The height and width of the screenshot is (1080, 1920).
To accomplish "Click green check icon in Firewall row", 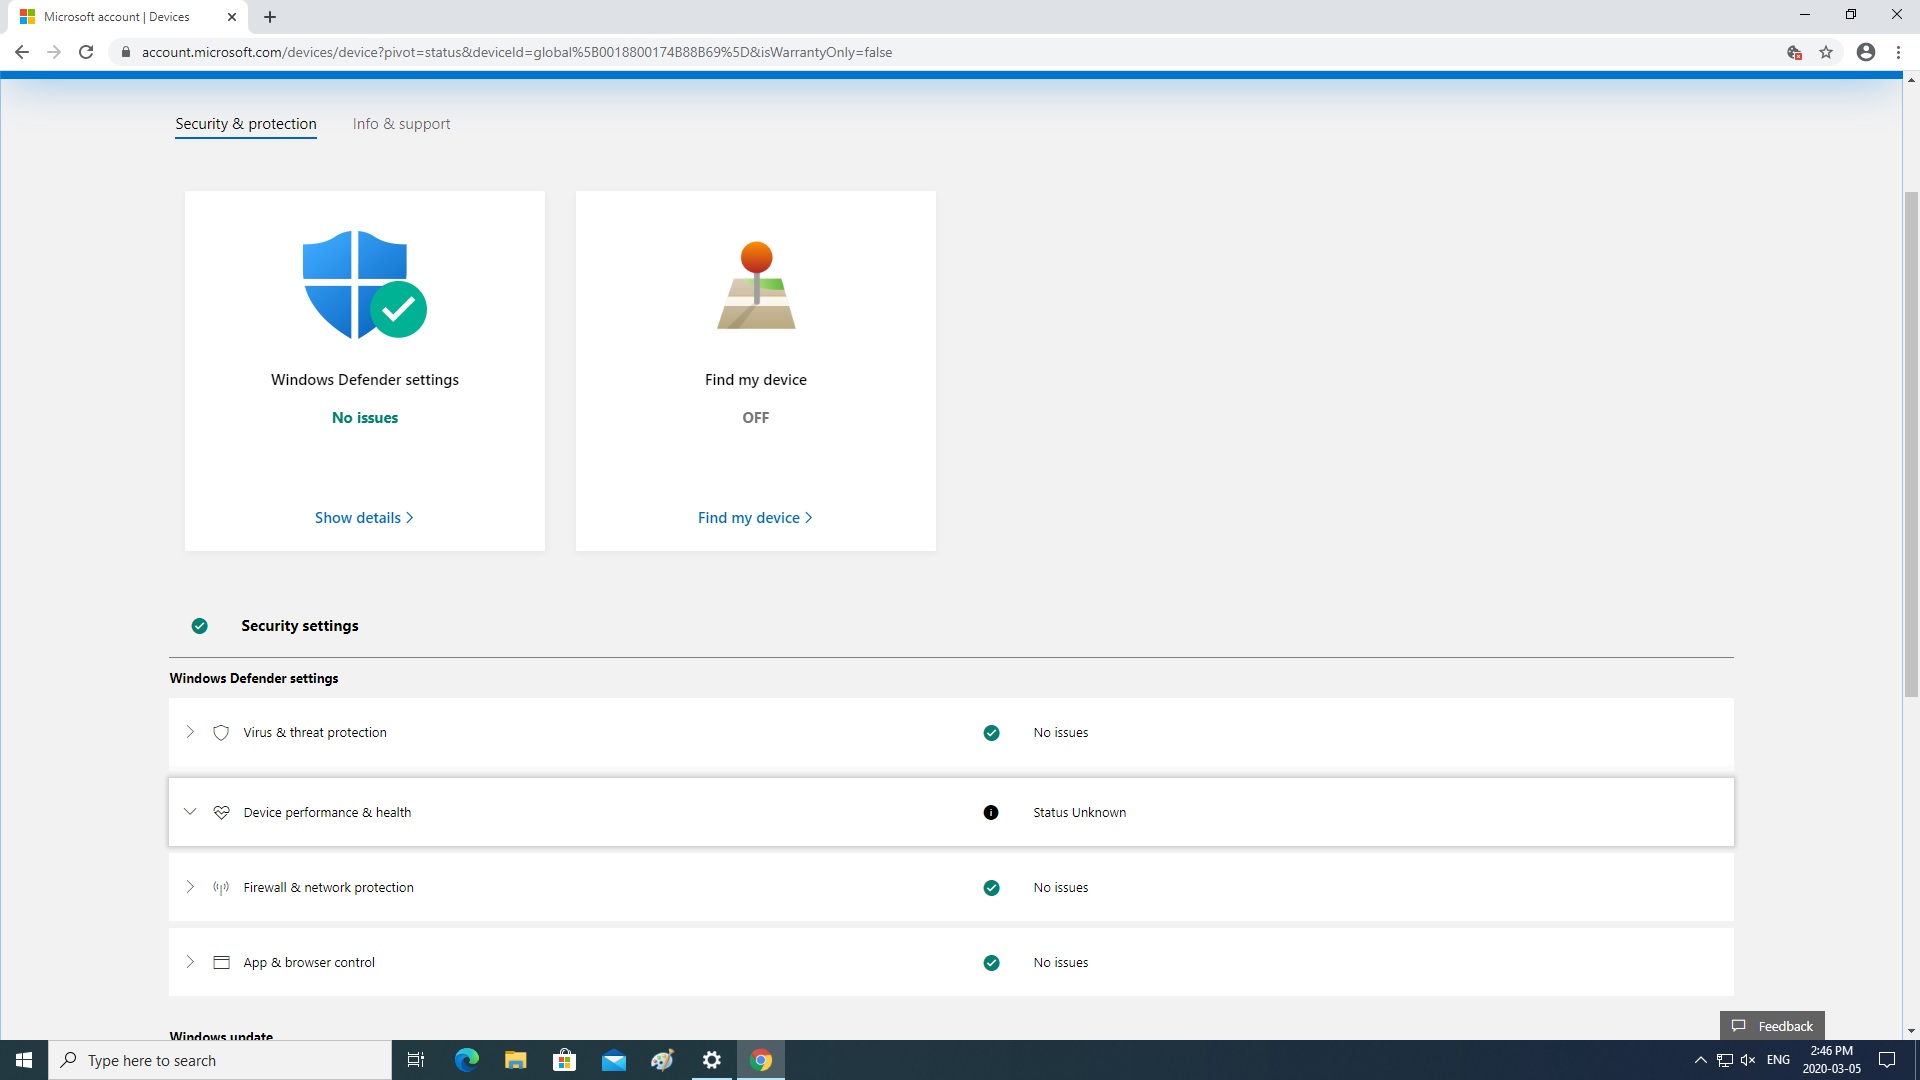I will pos(991,888).
